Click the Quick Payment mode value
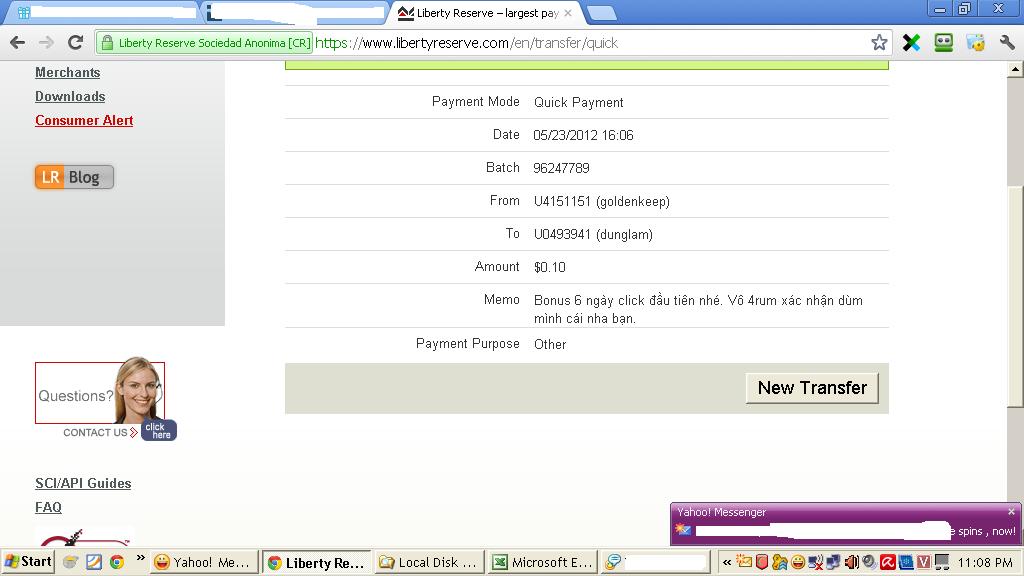The image size is (1024, 576). pos(579,103)
